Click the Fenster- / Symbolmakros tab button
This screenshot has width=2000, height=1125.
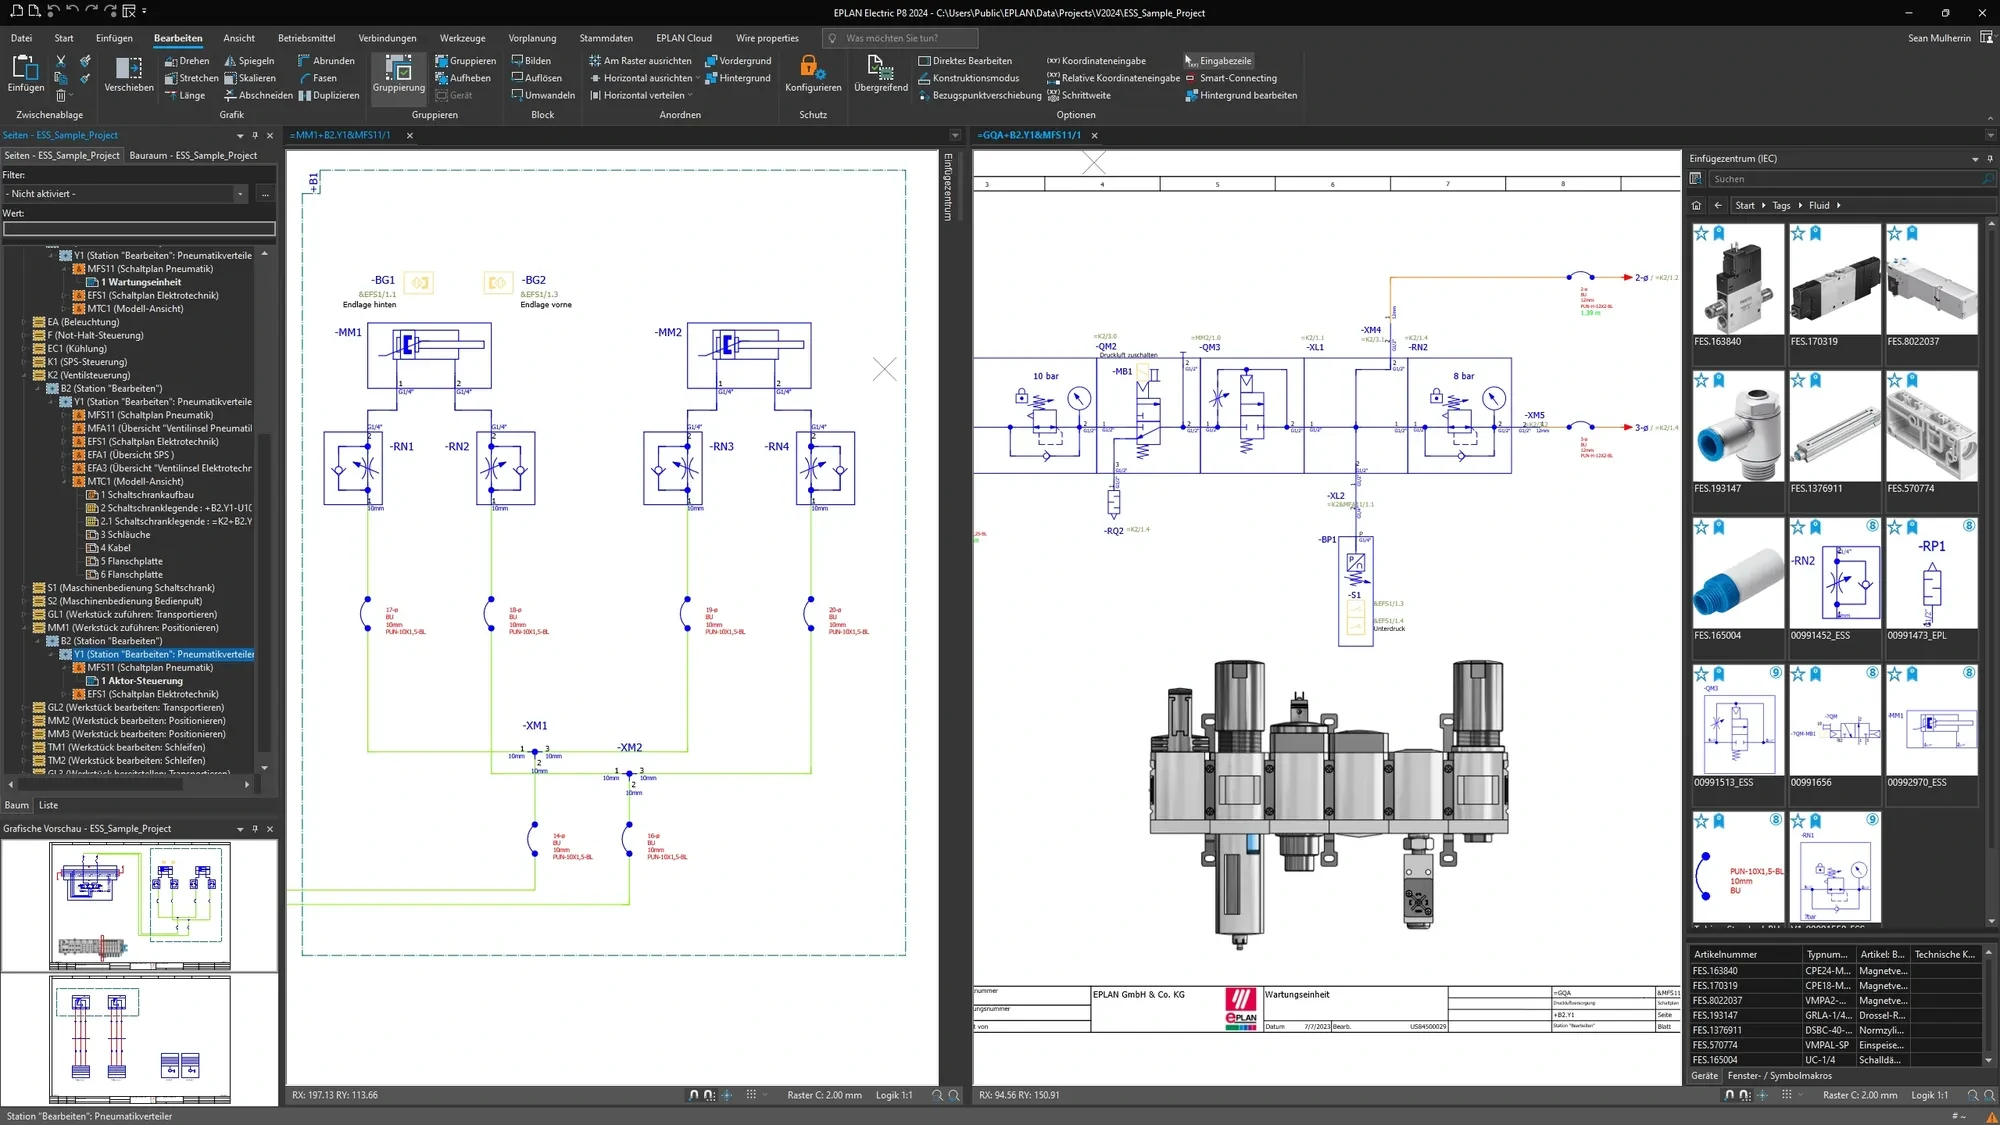click(1779, 1076)
